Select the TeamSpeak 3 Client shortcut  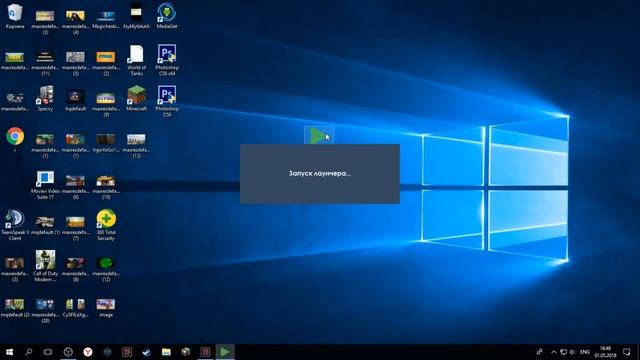coord(15,225)
